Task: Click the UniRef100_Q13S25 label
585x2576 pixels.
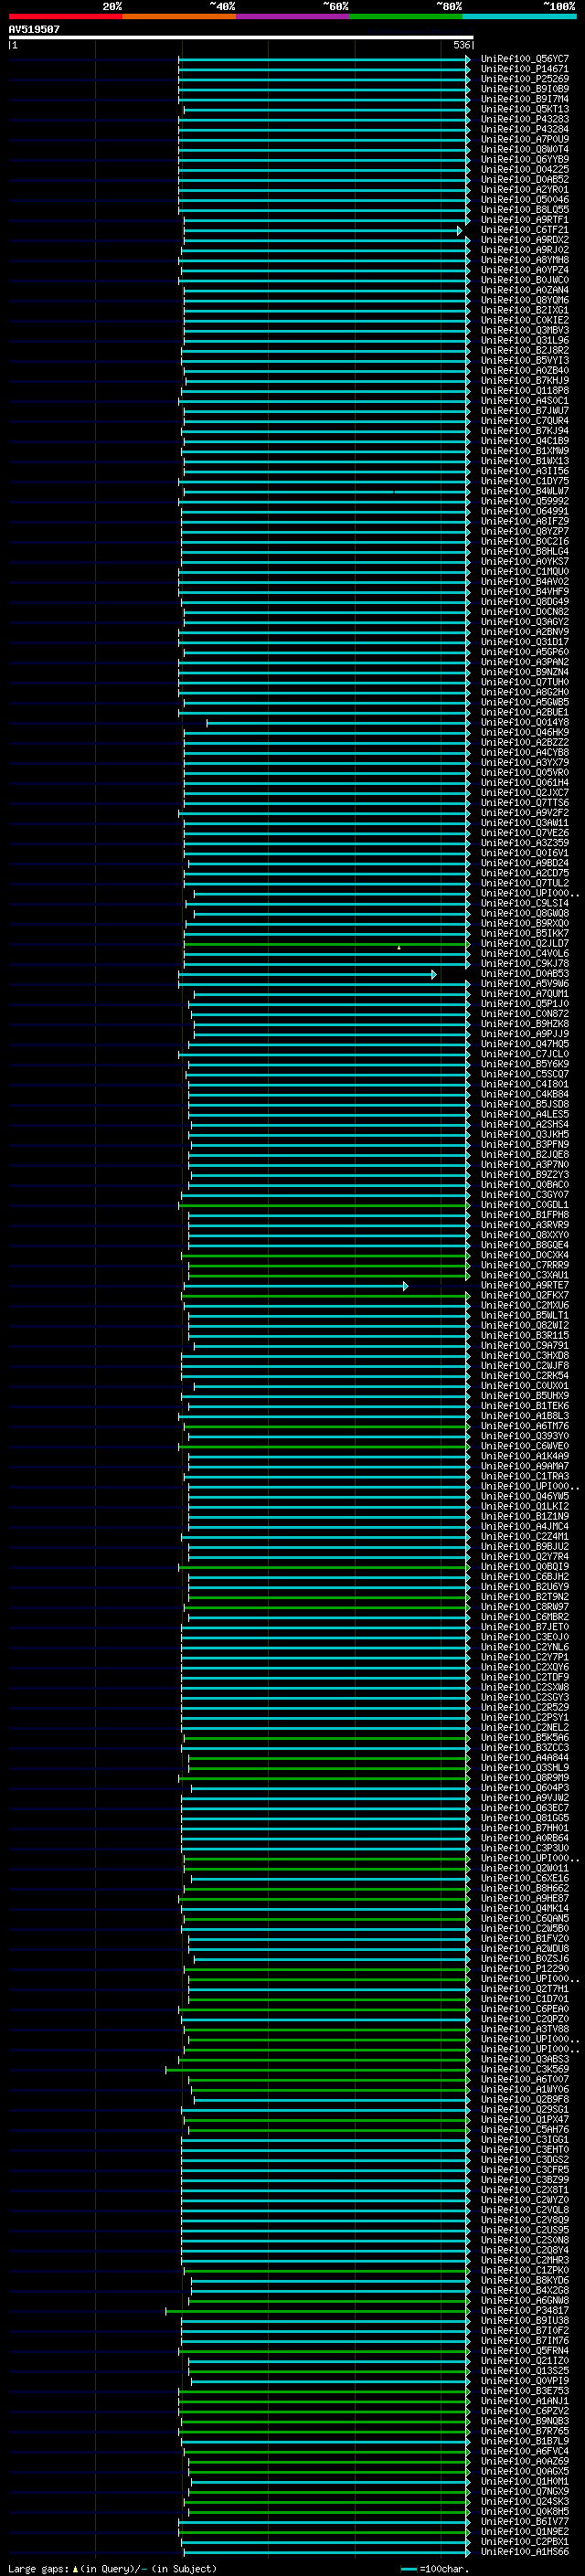Action: pyautogui.click(x=525, y=2370)
